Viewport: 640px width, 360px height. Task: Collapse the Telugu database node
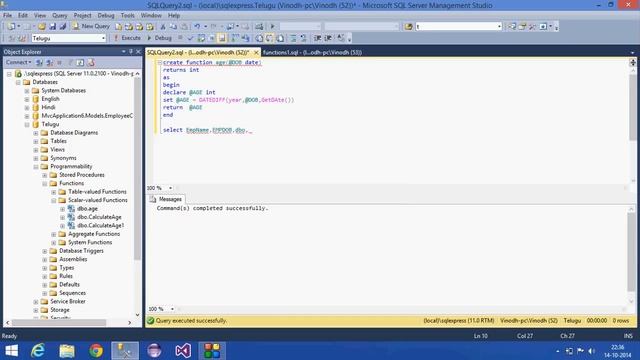pos(27,124)
